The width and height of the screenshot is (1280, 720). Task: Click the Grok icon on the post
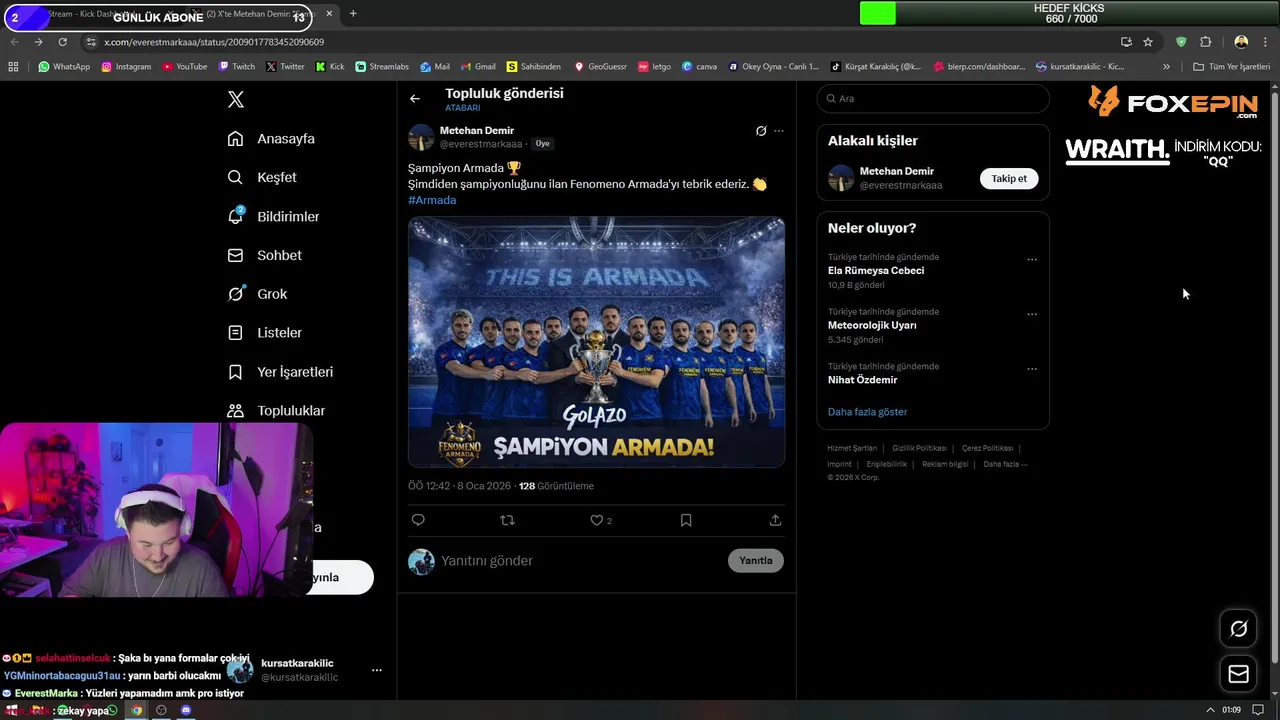761,131
